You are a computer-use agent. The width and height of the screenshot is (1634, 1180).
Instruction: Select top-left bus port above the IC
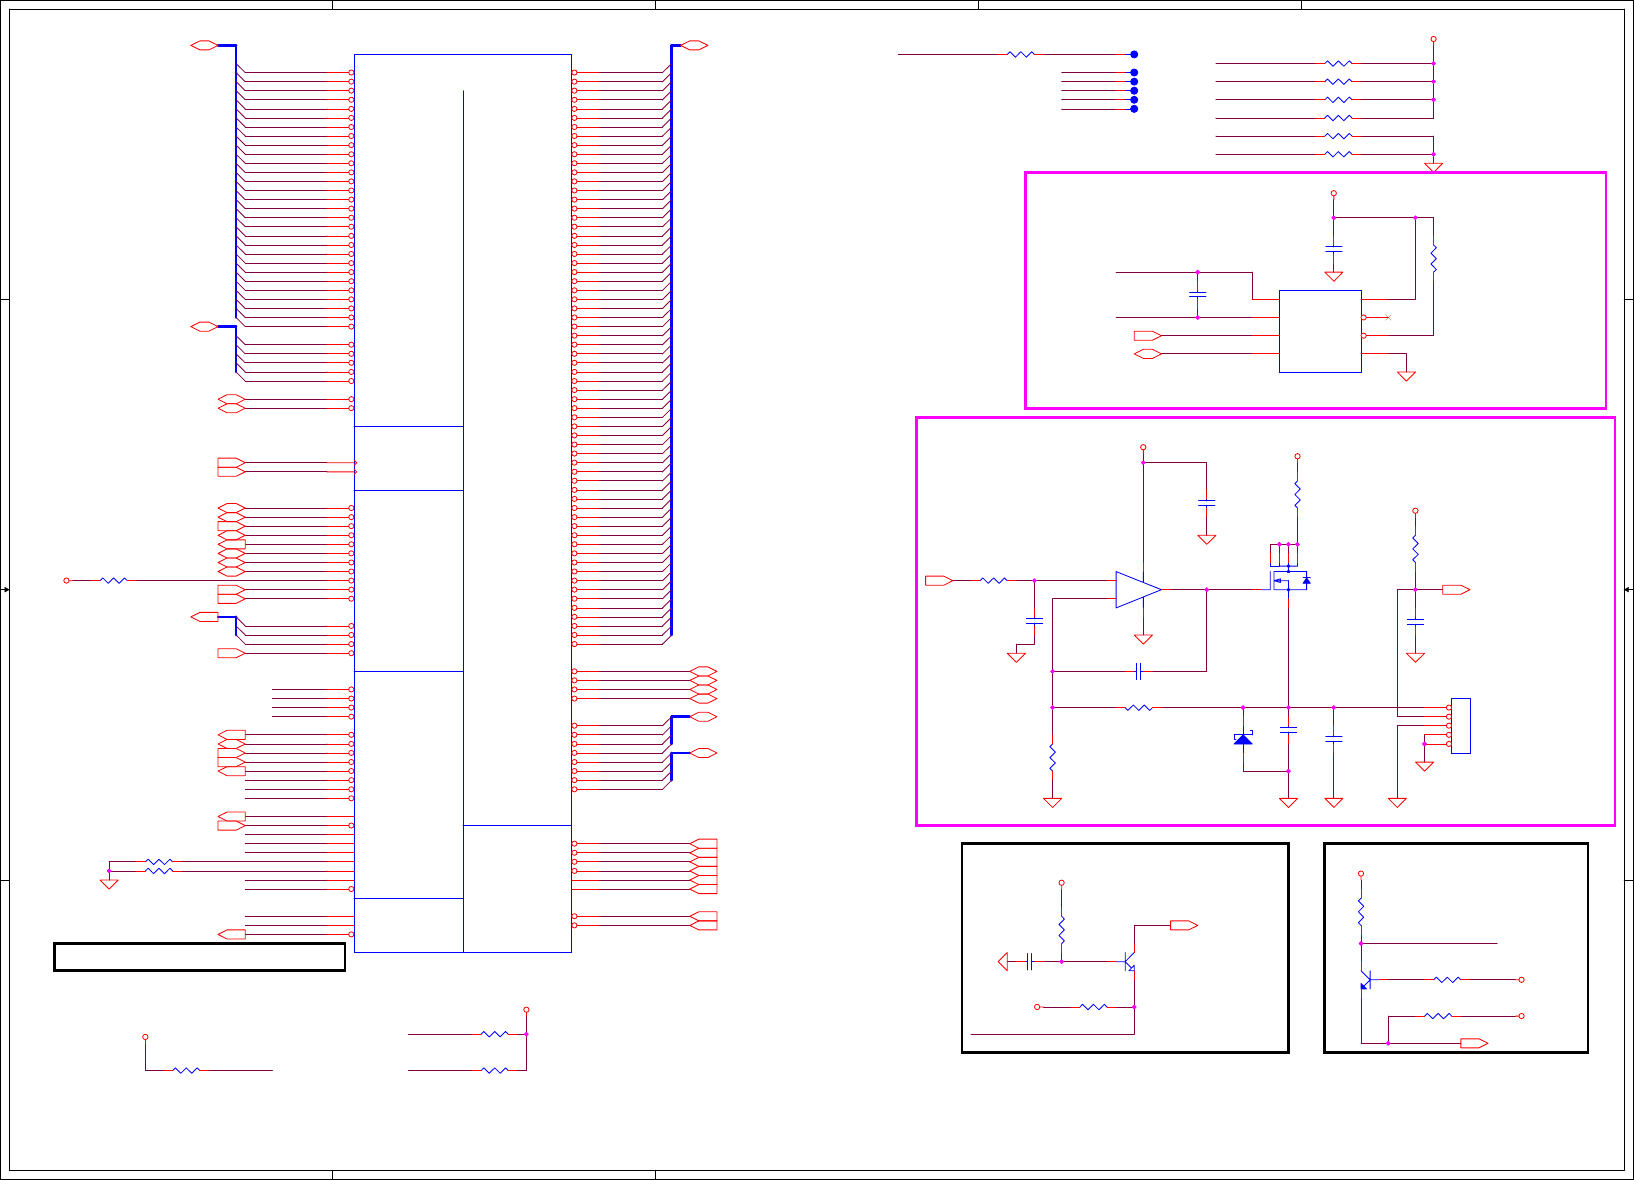tap(204, 46)
